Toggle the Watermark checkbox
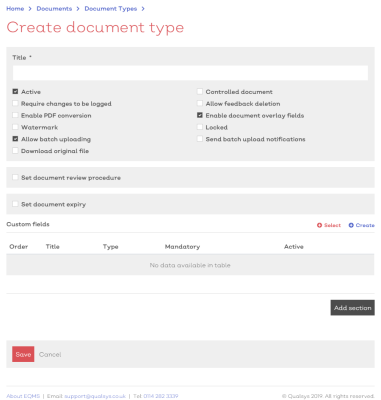 coord(15,127)
